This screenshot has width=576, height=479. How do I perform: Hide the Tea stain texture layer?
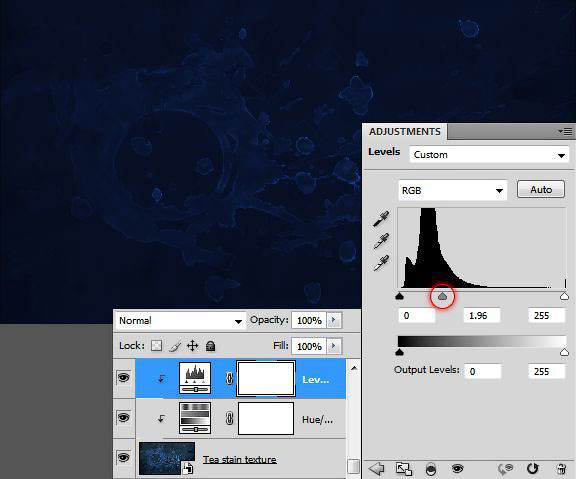point(123,457)
